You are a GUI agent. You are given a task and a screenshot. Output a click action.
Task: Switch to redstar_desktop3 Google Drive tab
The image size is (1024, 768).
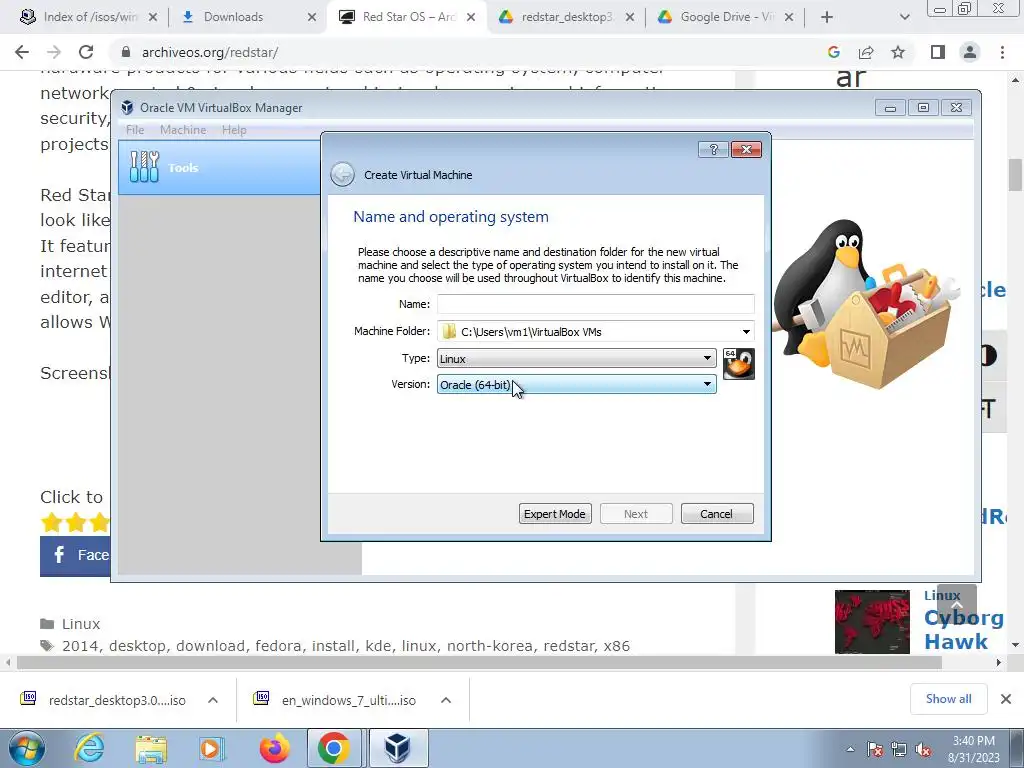tap(566, 17)
